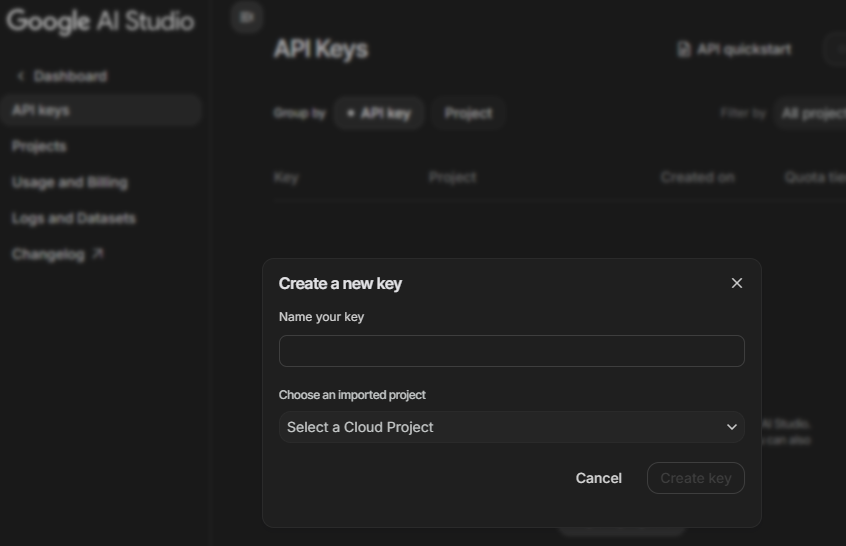Open Logs and Datasets page
Image resolution: width=846 pixels, height=546 pixels.
coord(73,218)
